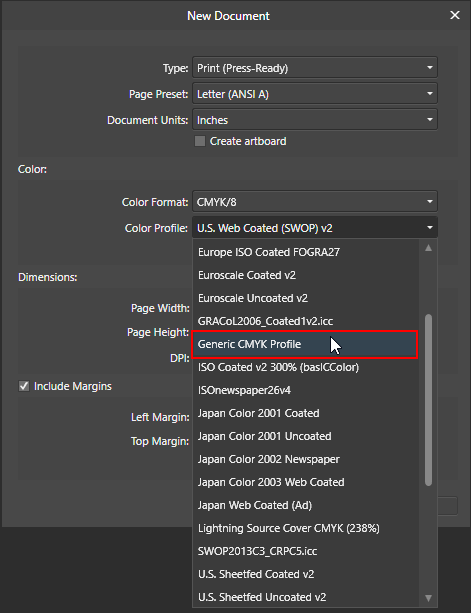Pick Euroscale Uncoated v2 profile
471x613 pixels.
(x=305, y=298)
